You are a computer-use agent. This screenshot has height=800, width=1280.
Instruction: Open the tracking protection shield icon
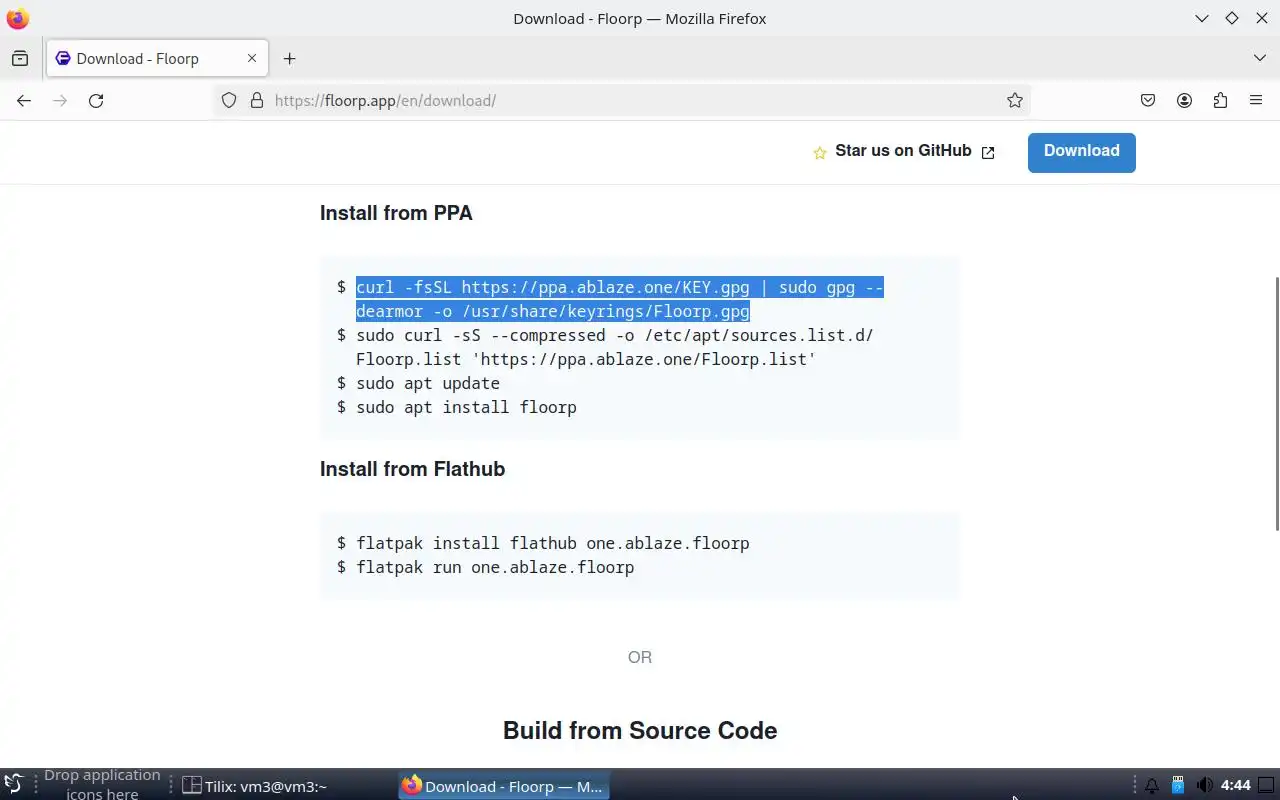coord(229,100)
